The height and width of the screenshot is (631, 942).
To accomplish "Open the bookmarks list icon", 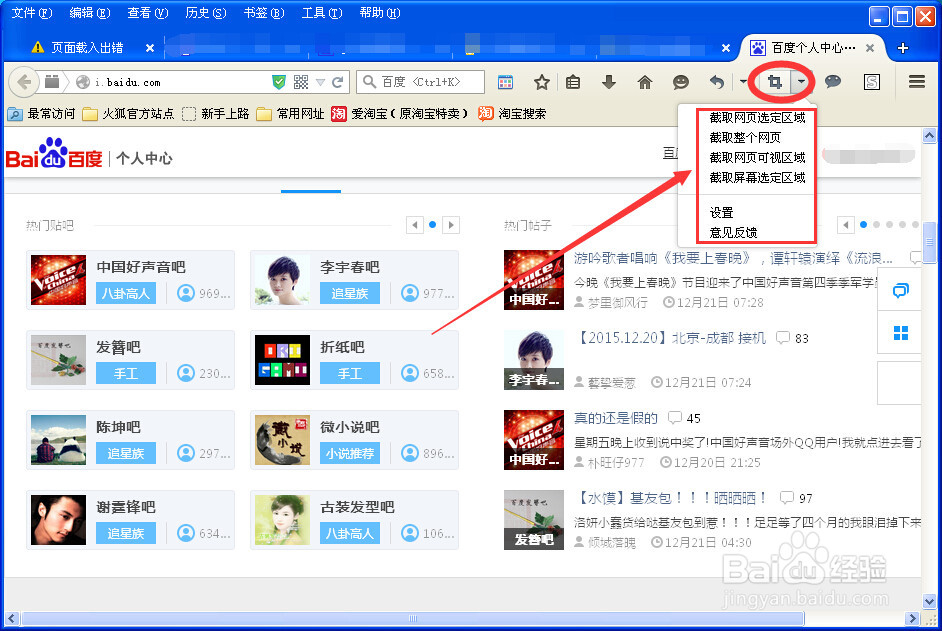I will (573, 82).
